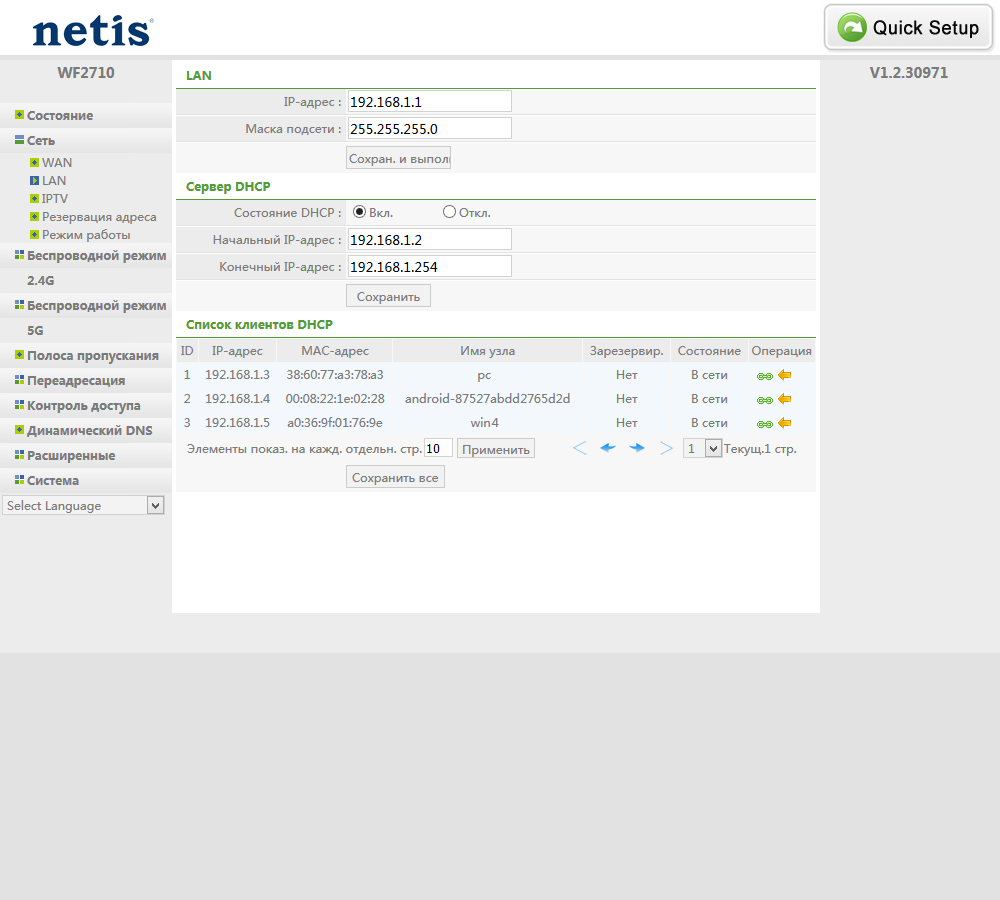
Task: Go to last page with thin right chevron
Action: tap(666, 448)
